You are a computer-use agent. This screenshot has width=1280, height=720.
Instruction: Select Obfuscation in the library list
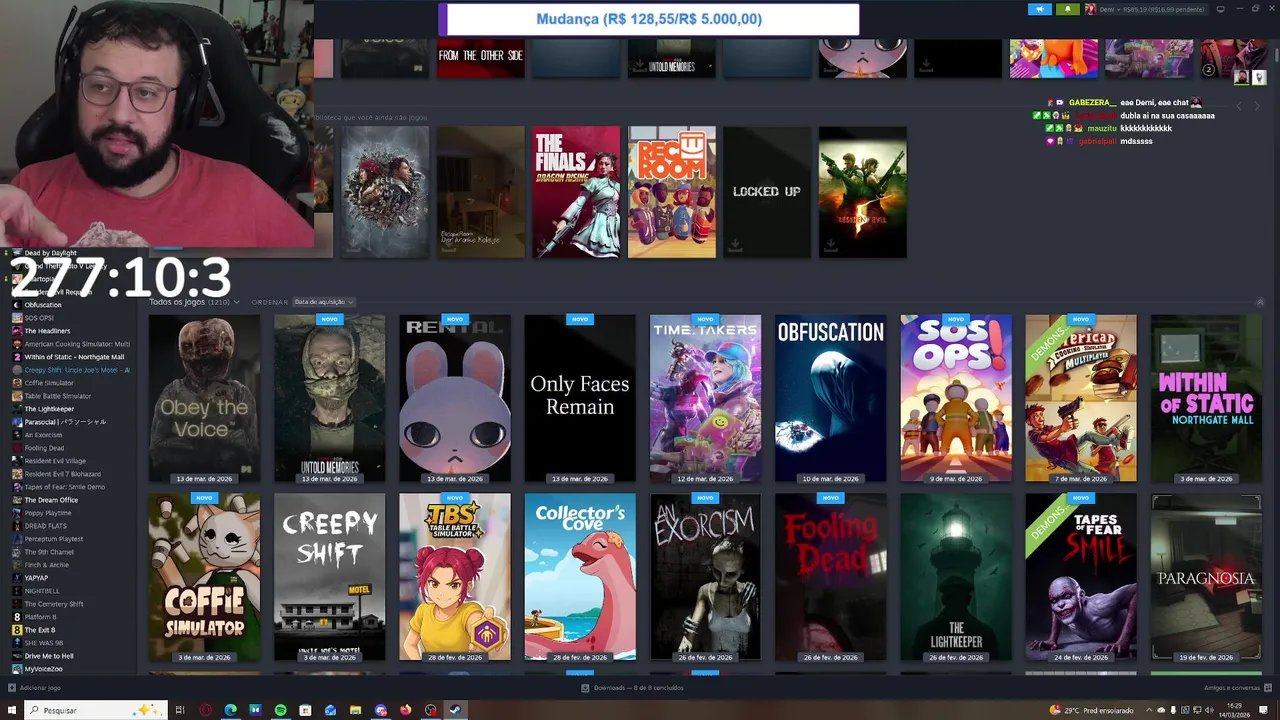[x=43, y=305]
